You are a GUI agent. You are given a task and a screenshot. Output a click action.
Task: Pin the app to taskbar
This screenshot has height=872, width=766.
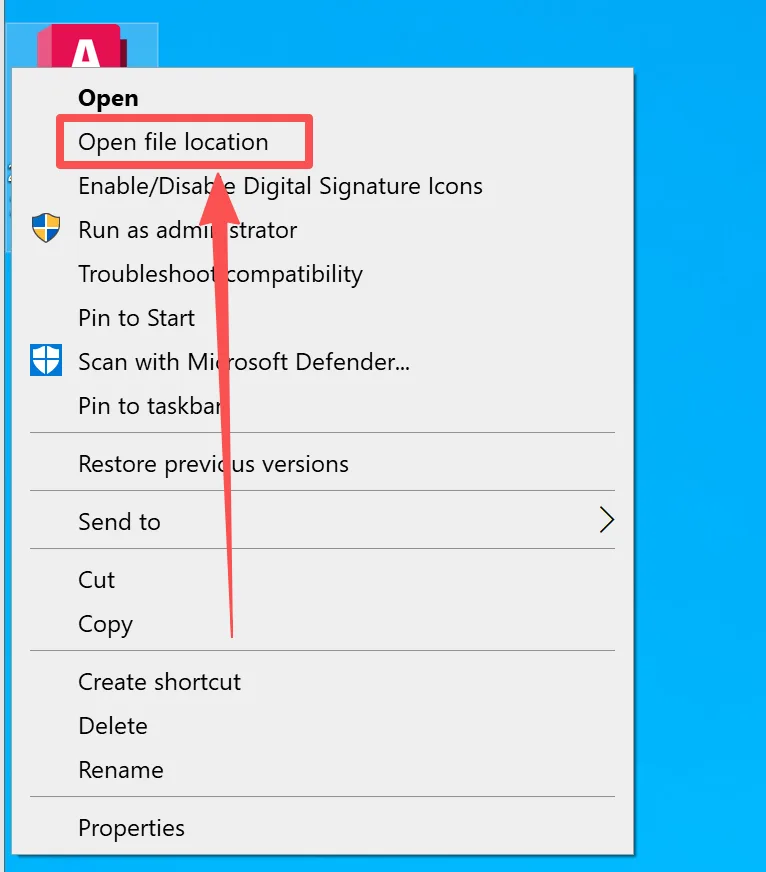coord(149,406)
